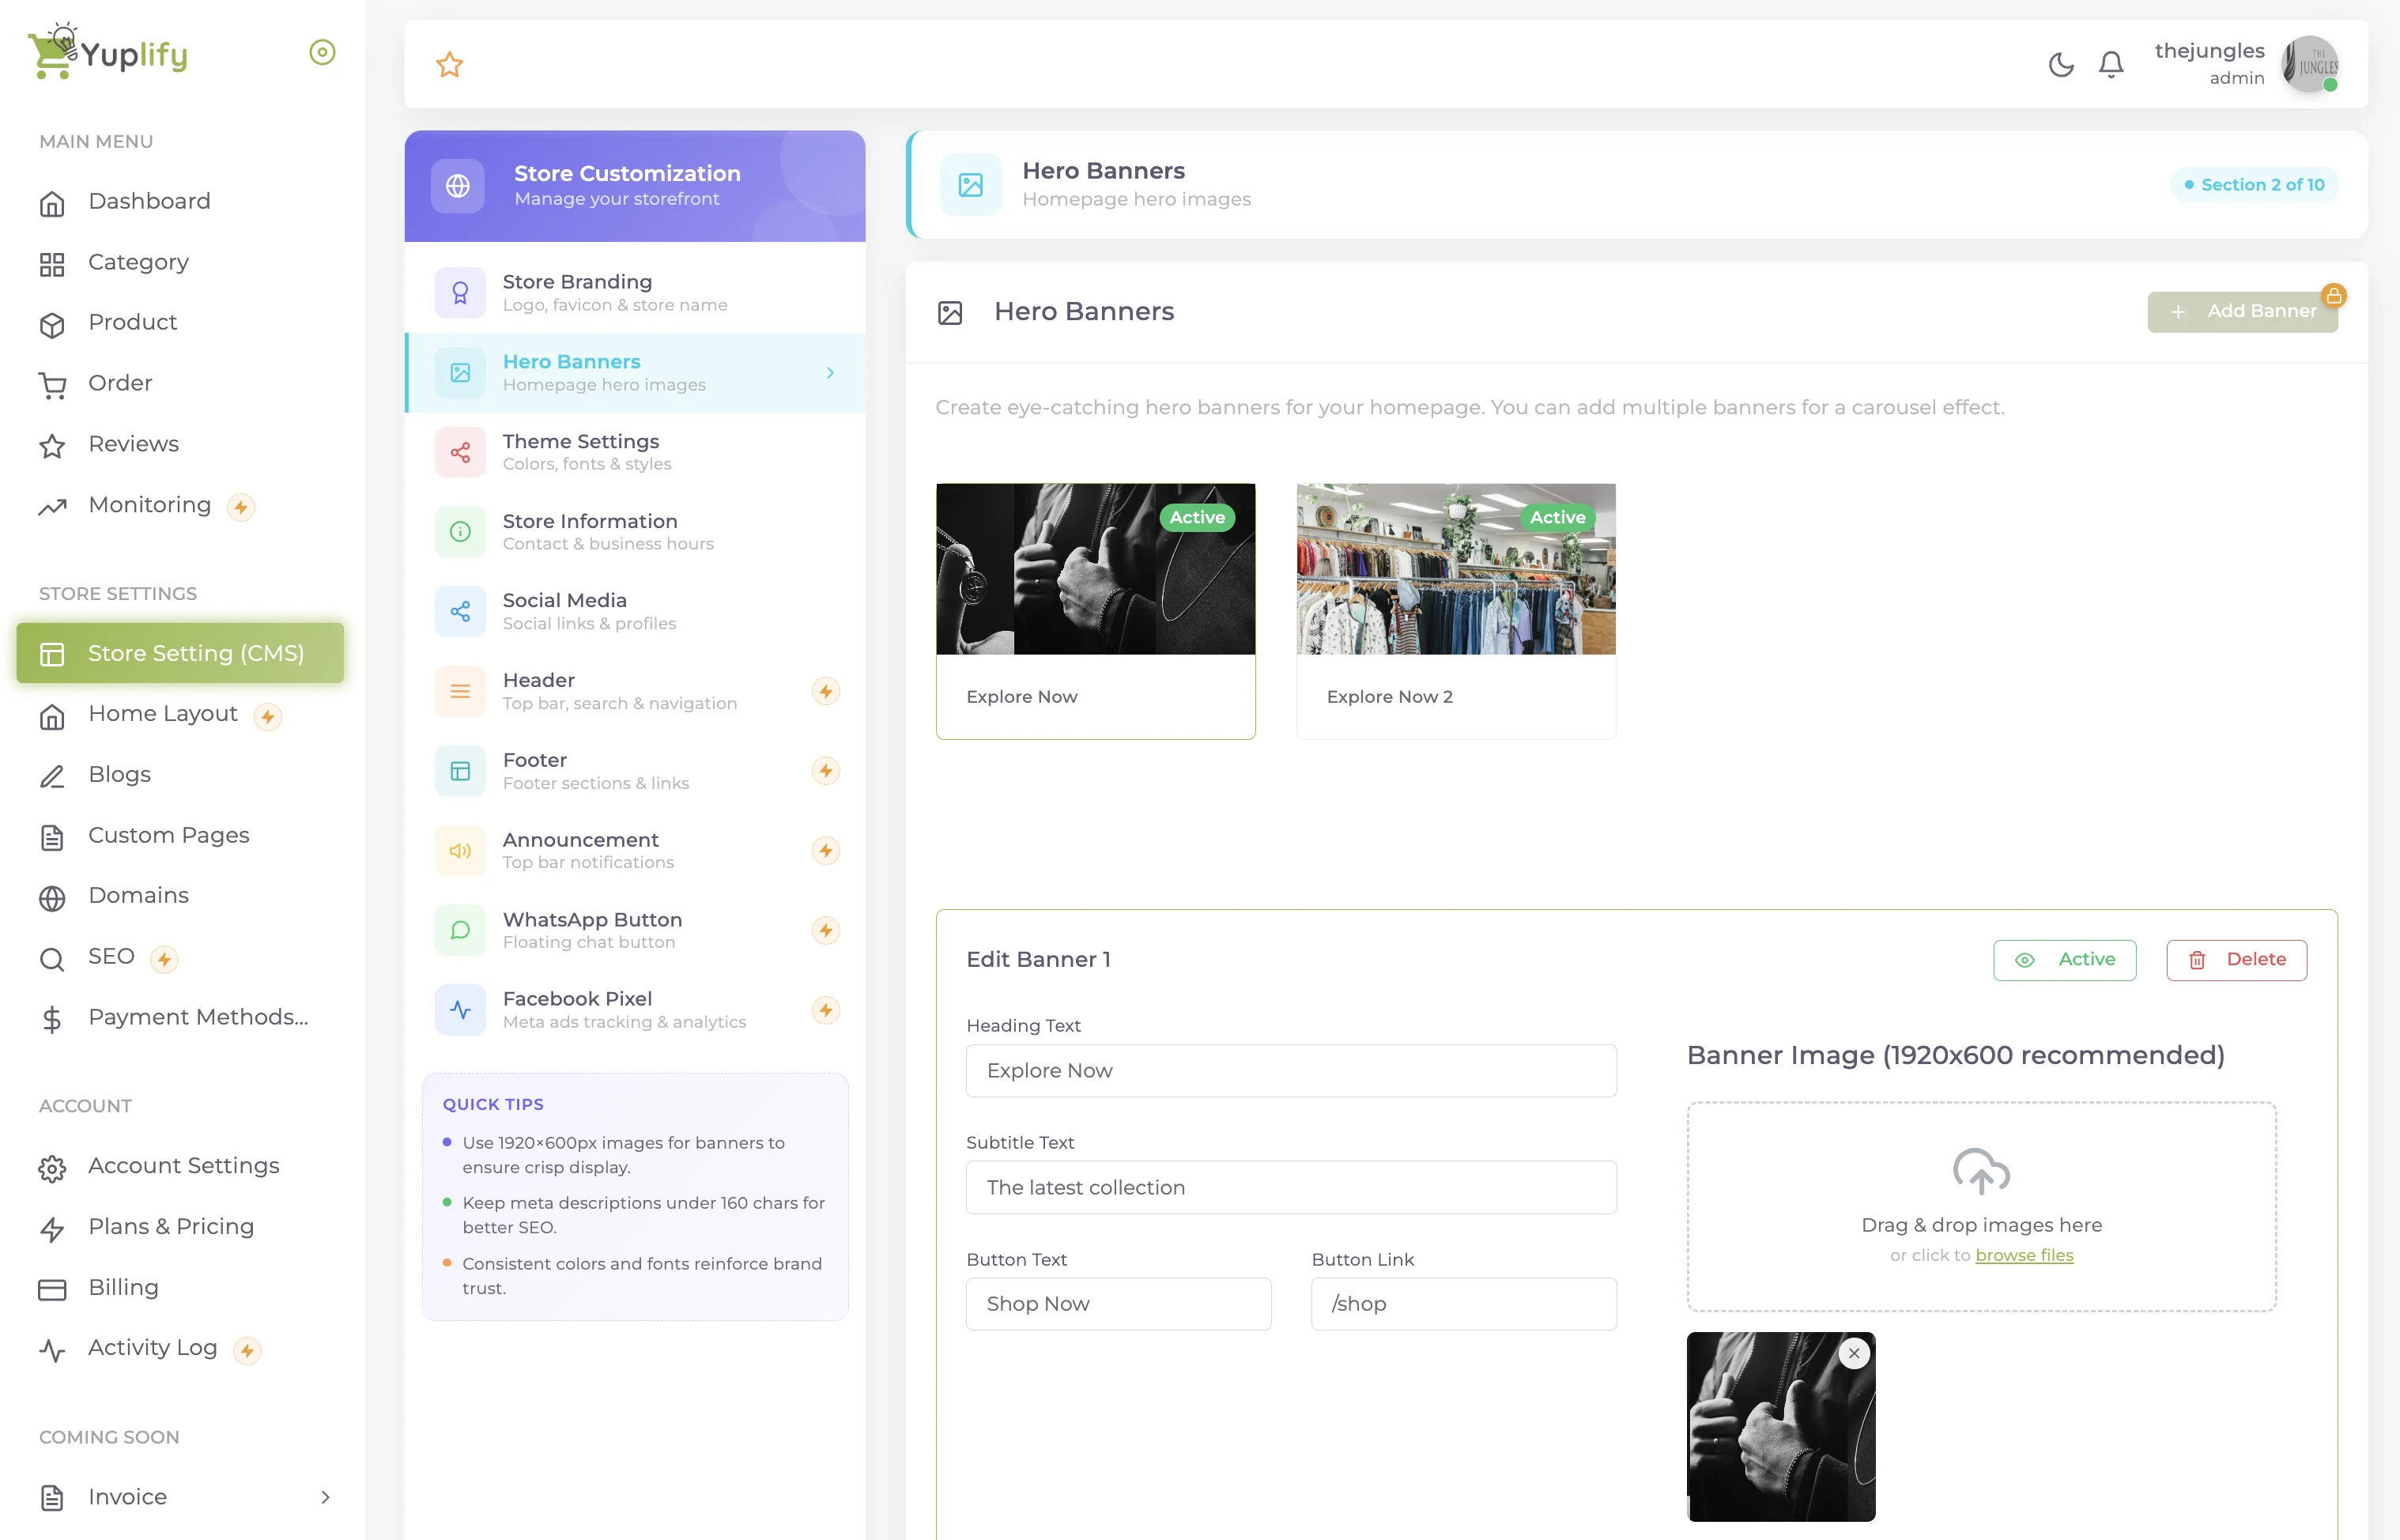This screenshot has height=1540, width=2400.
Task: Click the sidebar collapse target icon
Action: click(322, 52)
